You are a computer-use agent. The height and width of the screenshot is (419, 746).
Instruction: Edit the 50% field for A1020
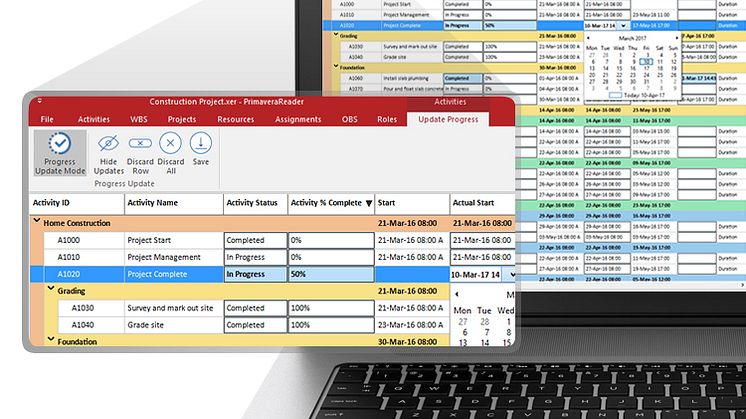331,274
